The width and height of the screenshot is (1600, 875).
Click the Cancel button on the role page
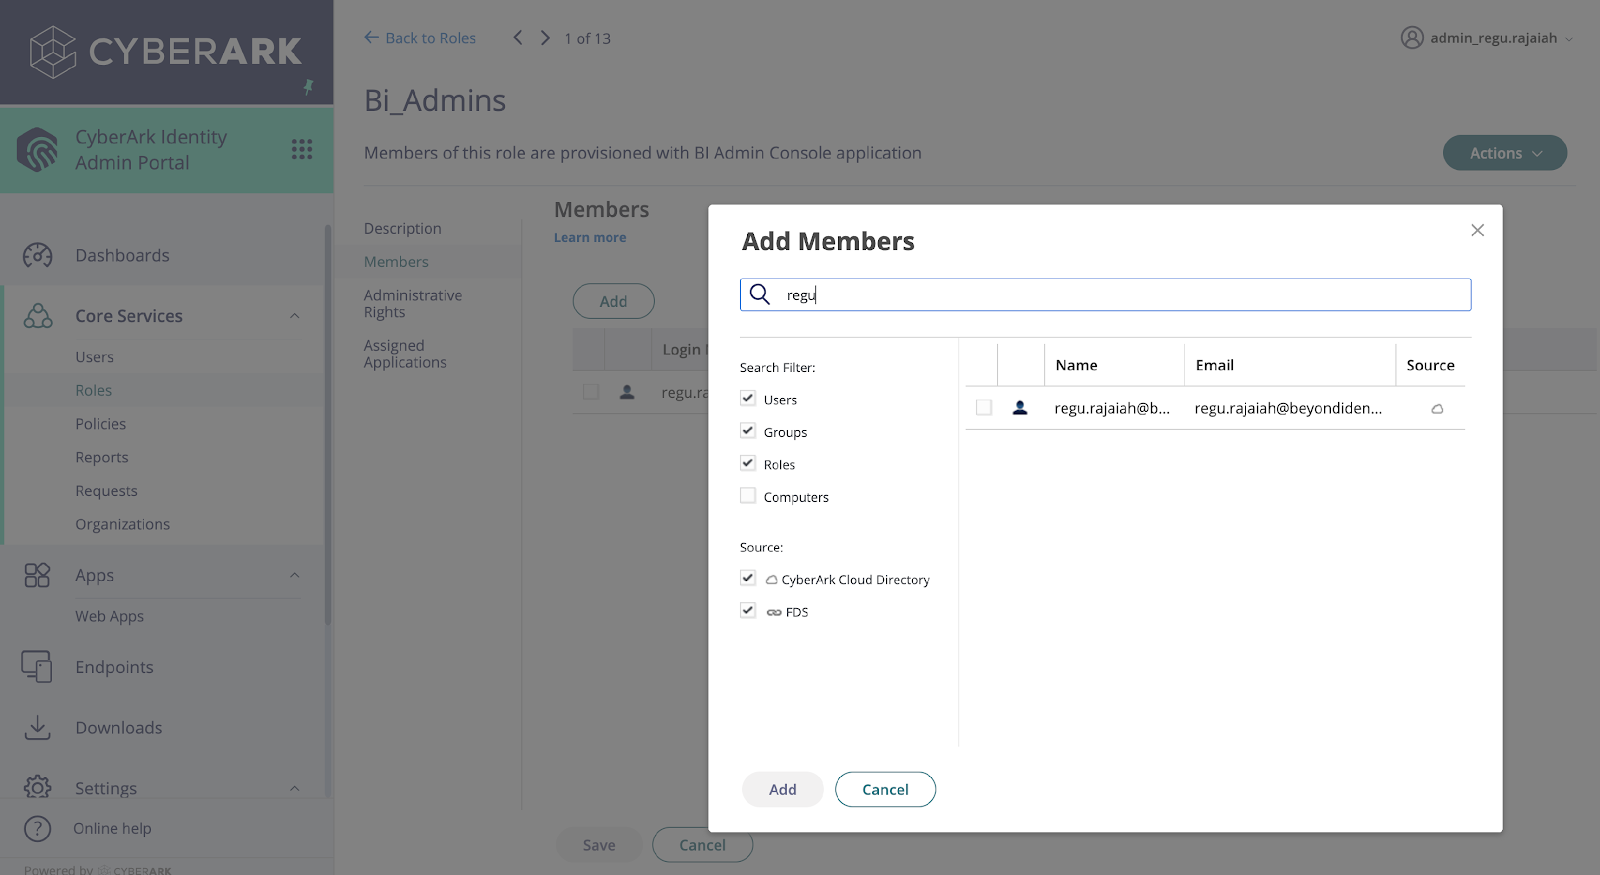point(702,845)
